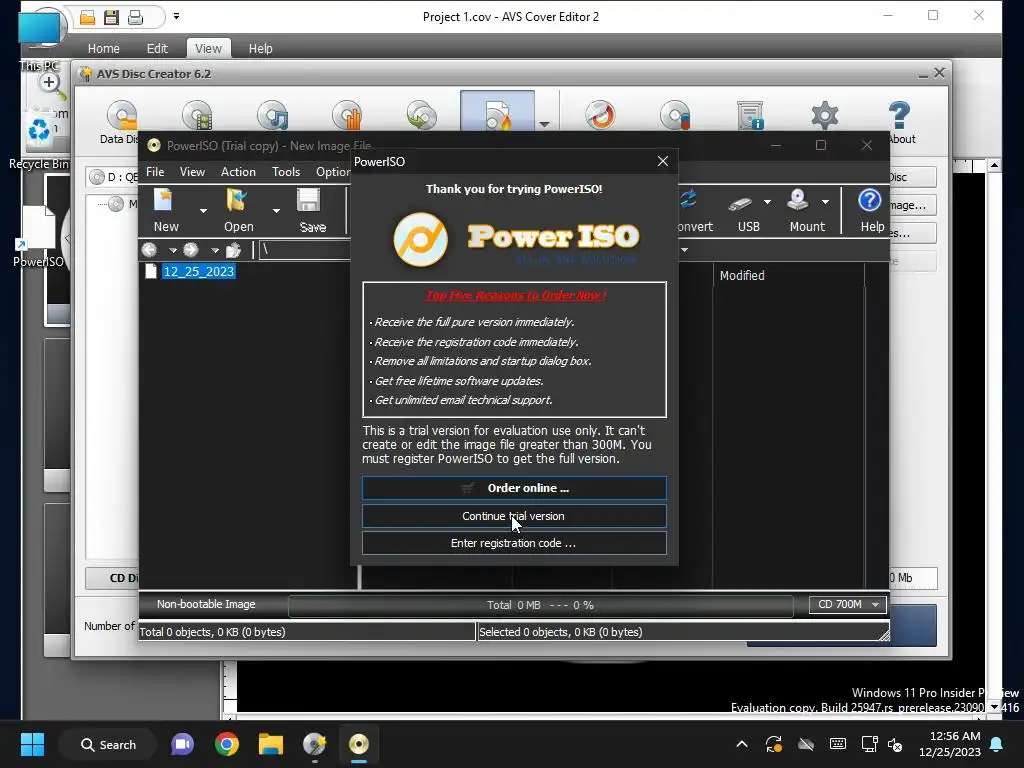Open the View menu in PowerISO
This screenshot has width=1024, height=768.
pyautogui.click(x=192, y=172)
